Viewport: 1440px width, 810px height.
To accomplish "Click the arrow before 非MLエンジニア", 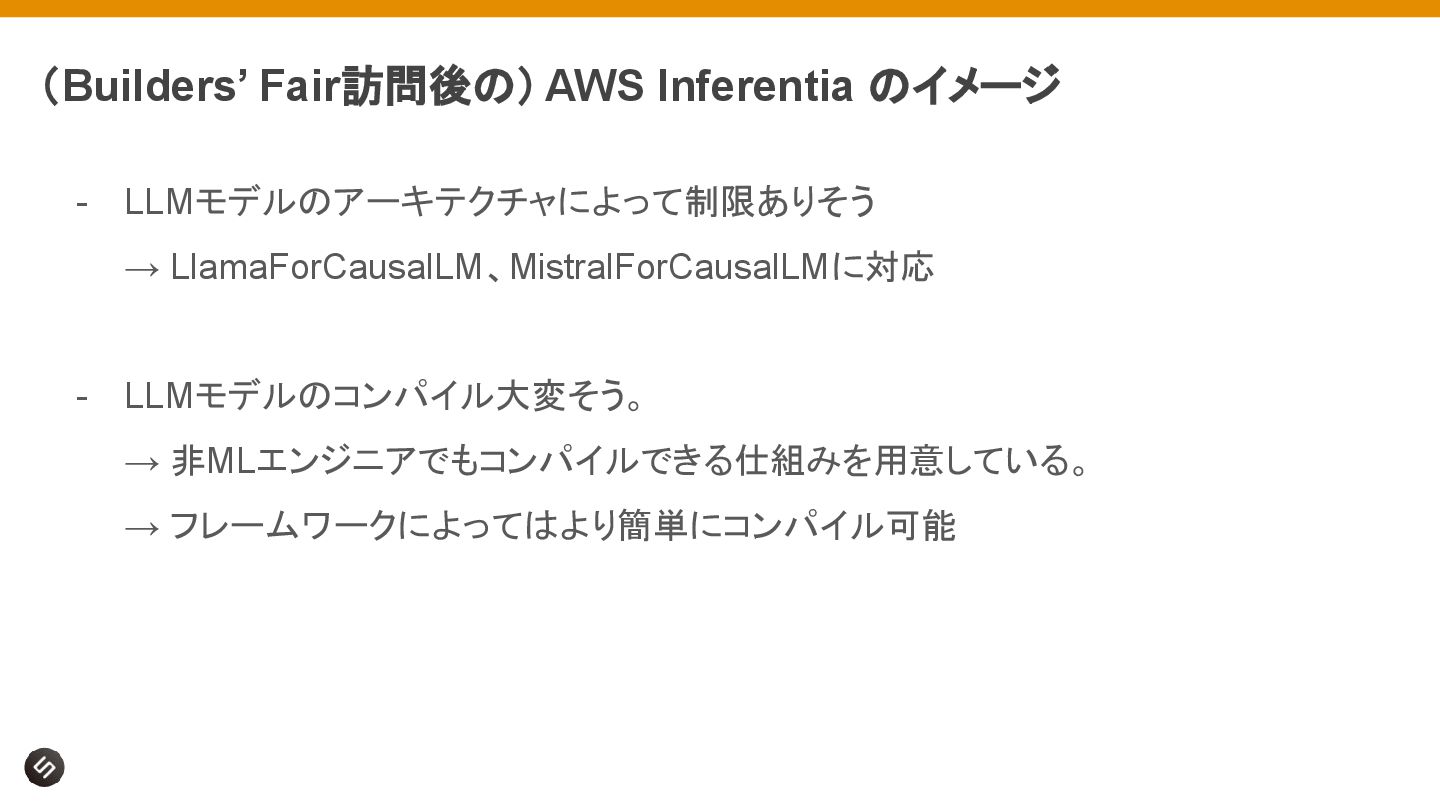I will click(x=142, y=463).
